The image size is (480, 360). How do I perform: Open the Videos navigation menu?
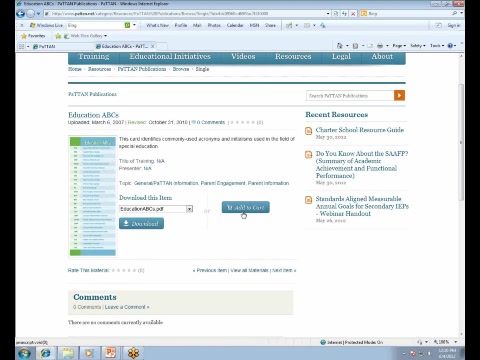click(x=243, y=57)
